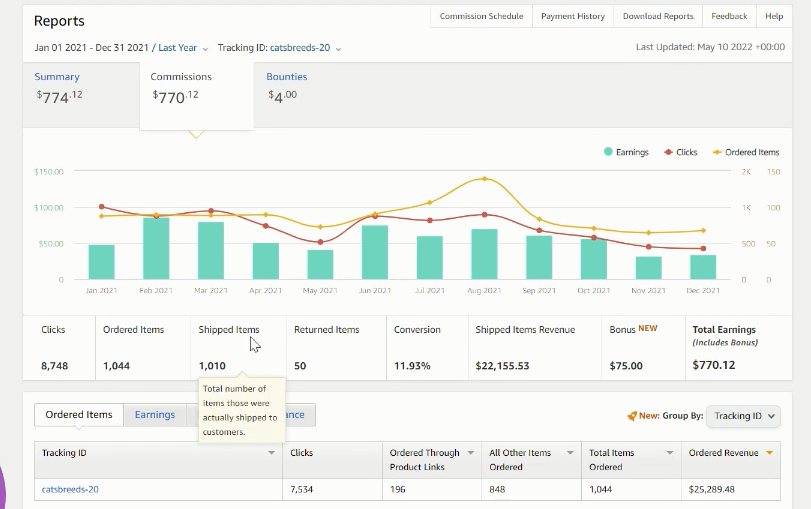Click the Feb 2021 earnings bar
The width and height of the screenshot is (811, 509).
pos(156,248)
